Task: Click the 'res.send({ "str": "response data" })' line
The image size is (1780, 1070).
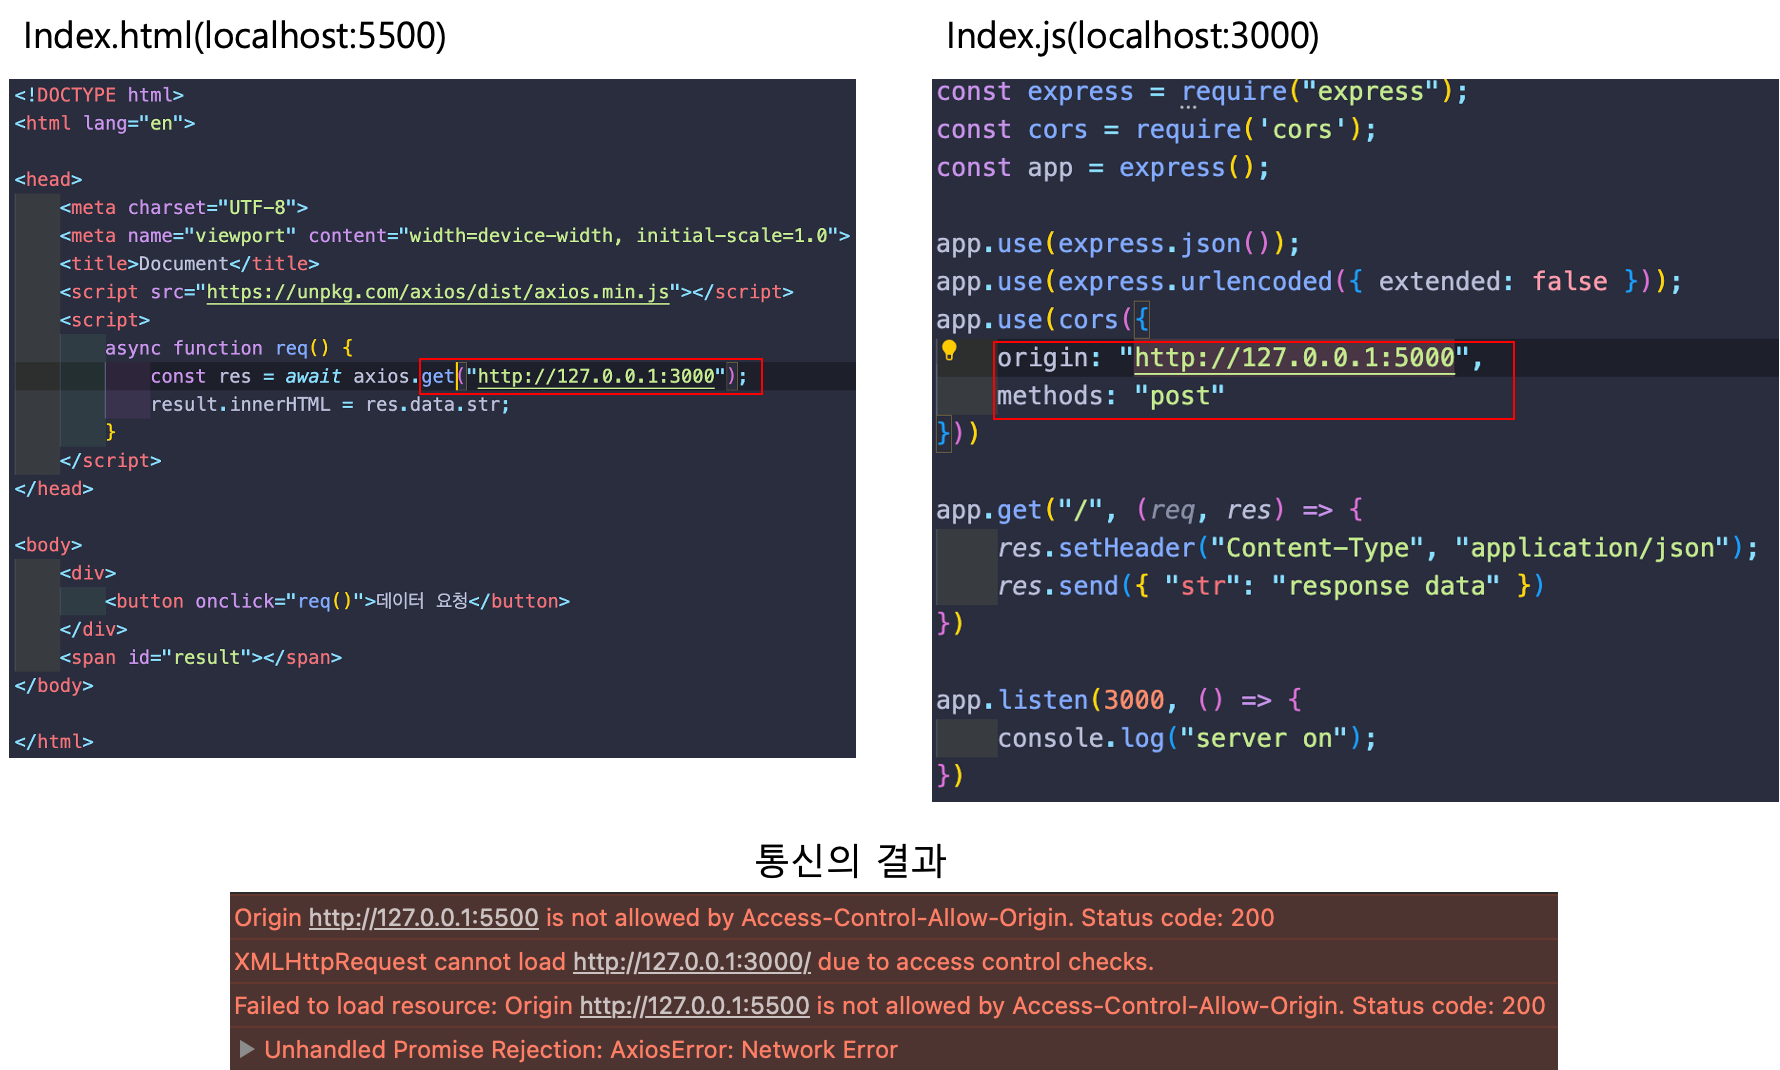Action: pyautogui.click(x=1271, y=586)
